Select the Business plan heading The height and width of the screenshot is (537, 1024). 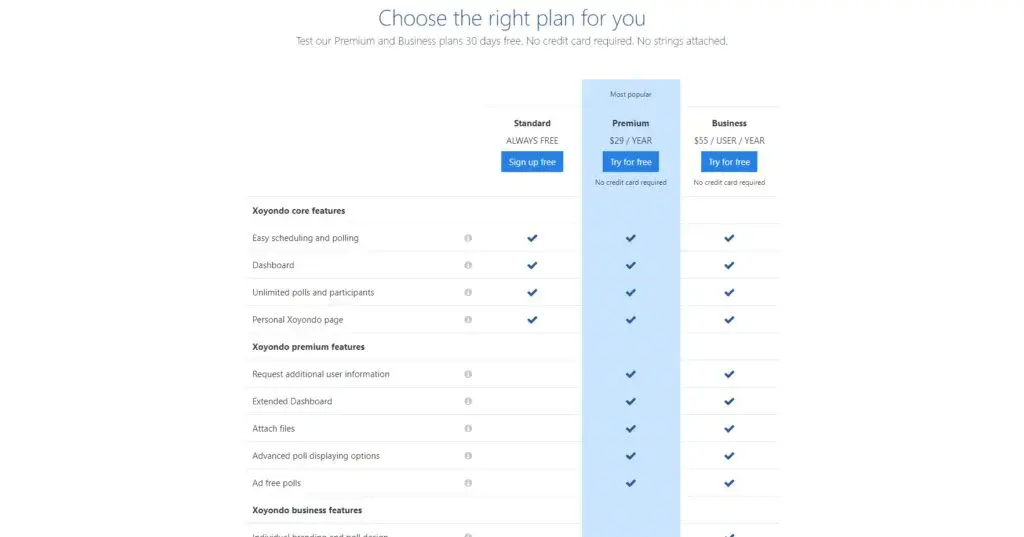click(729, 123)
